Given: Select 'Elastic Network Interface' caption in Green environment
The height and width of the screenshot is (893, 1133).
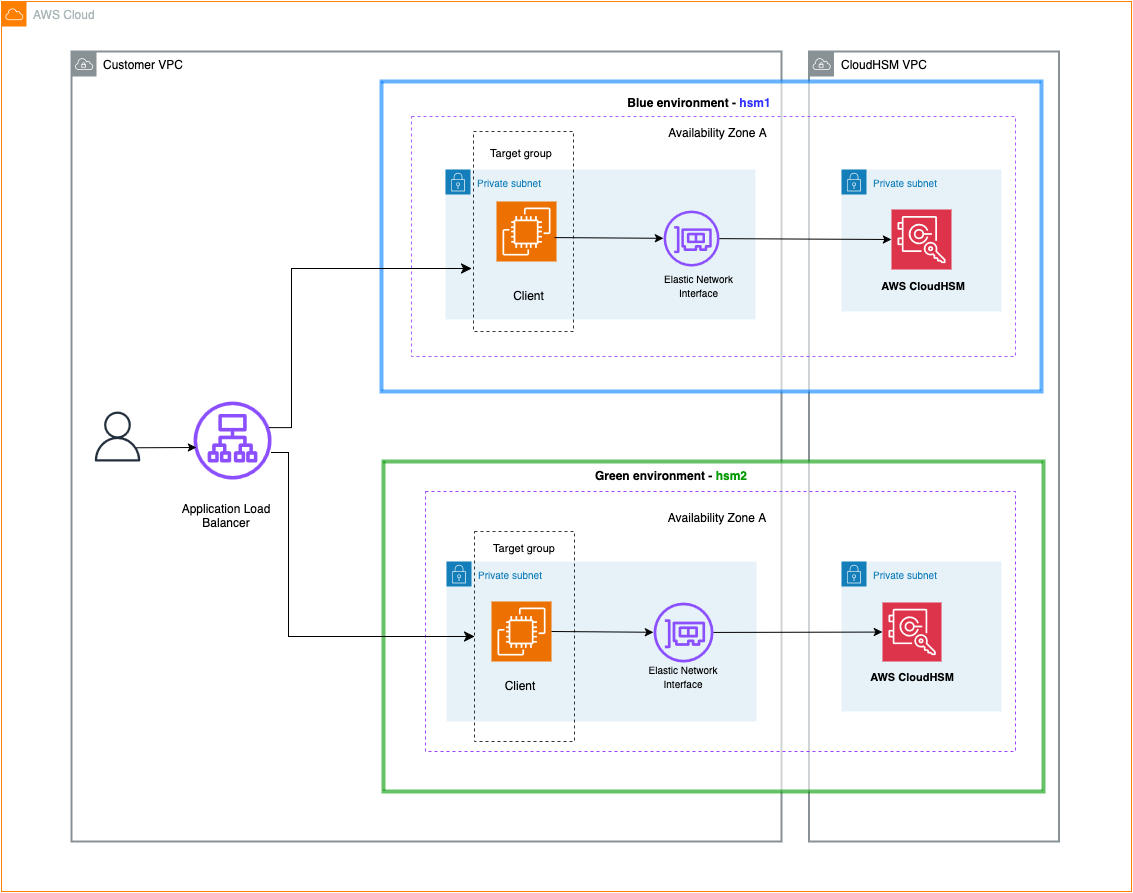Looking at the screenshot, I should [683, 677].
